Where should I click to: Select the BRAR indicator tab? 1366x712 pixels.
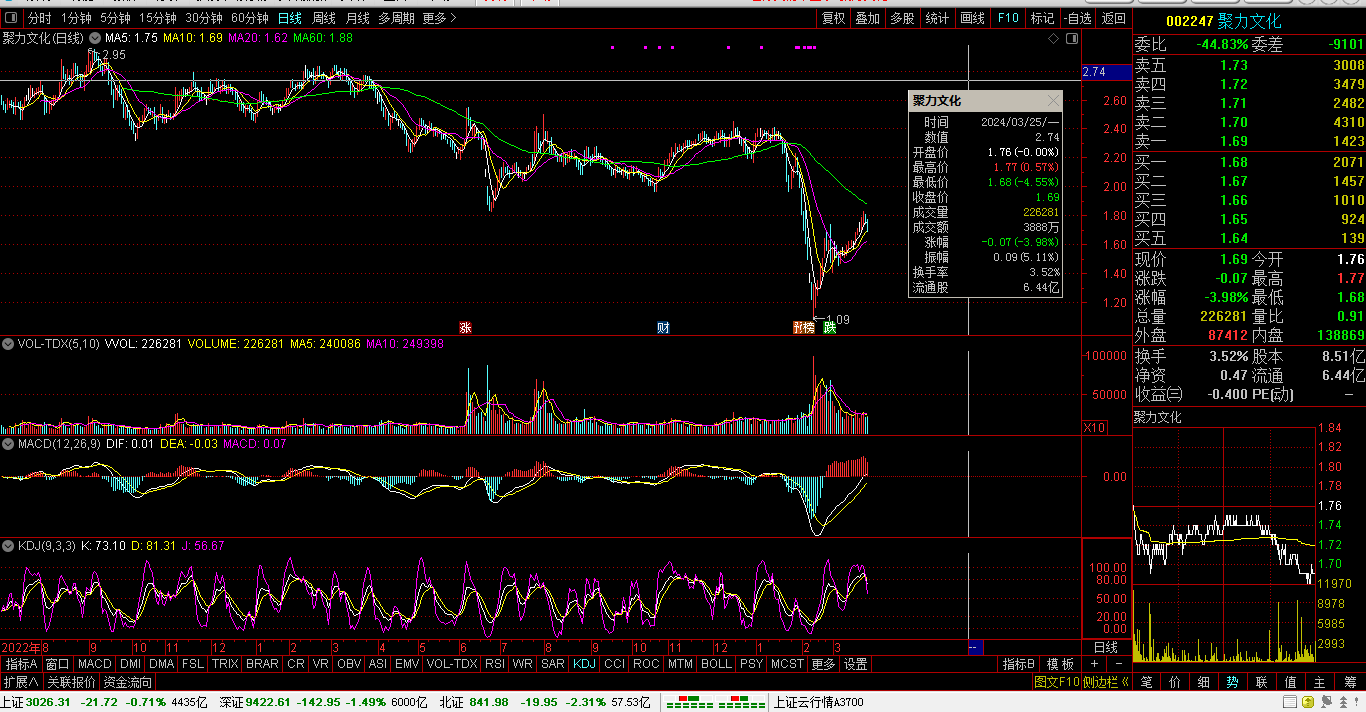click(262, 664)
